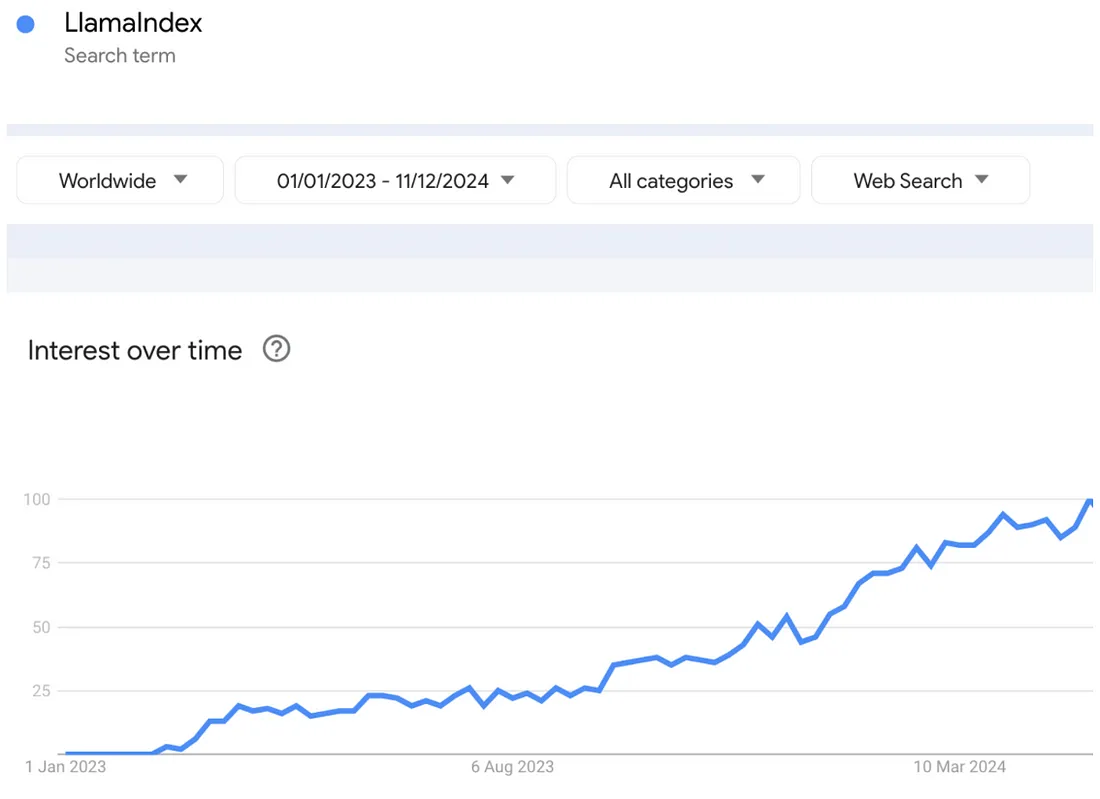The width and height of the screenshot is (1100, 799).
Task: Select the LlamaIndex search term title
Action: click(x=133, y=23)
